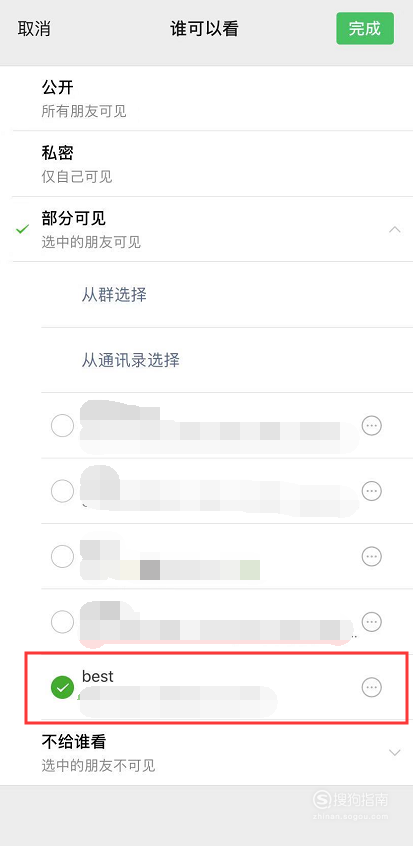This screenshot has width=413, height=846.
Task: Choose the 公开 visibility option
Action: coord(213,98)
